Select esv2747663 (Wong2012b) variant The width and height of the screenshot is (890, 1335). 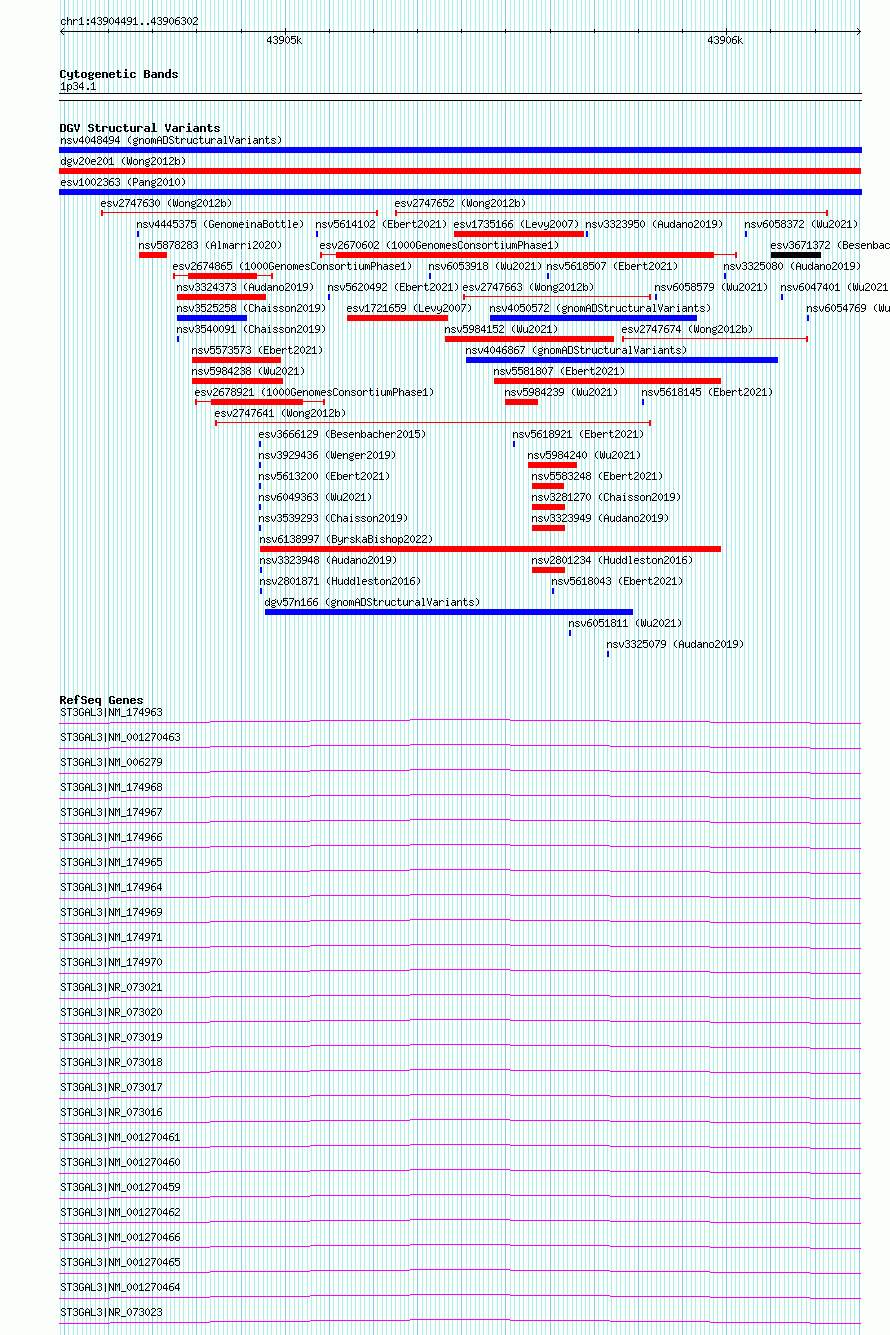(x=529, y=287)
